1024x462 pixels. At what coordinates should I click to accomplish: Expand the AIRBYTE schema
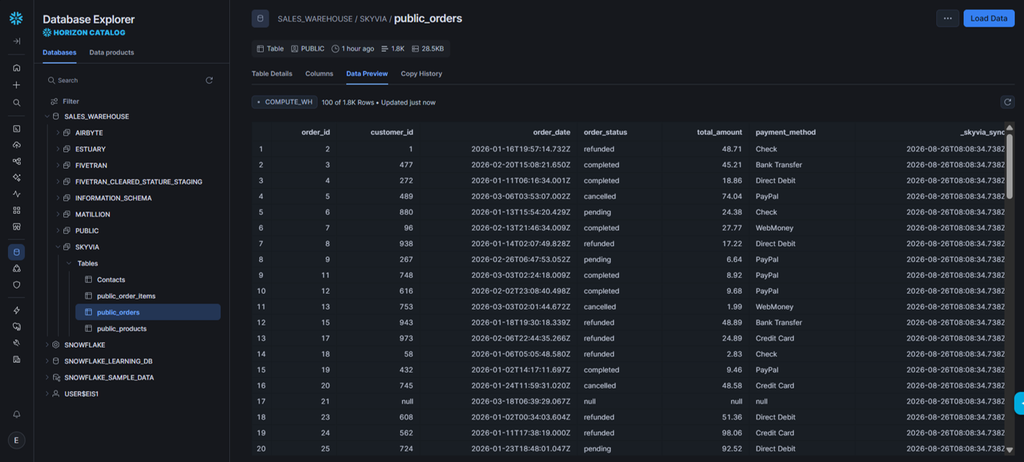pos(57,133)
